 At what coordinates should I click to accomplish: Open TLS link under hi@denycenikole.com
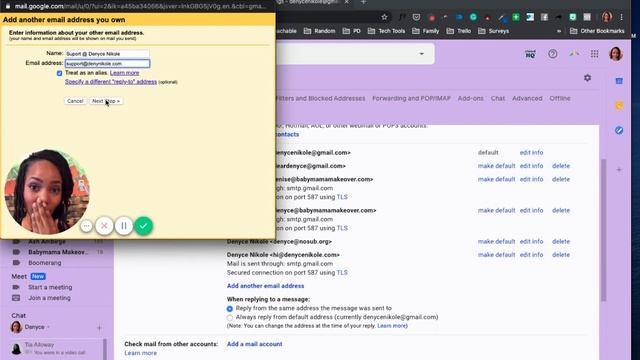[342, 273]
